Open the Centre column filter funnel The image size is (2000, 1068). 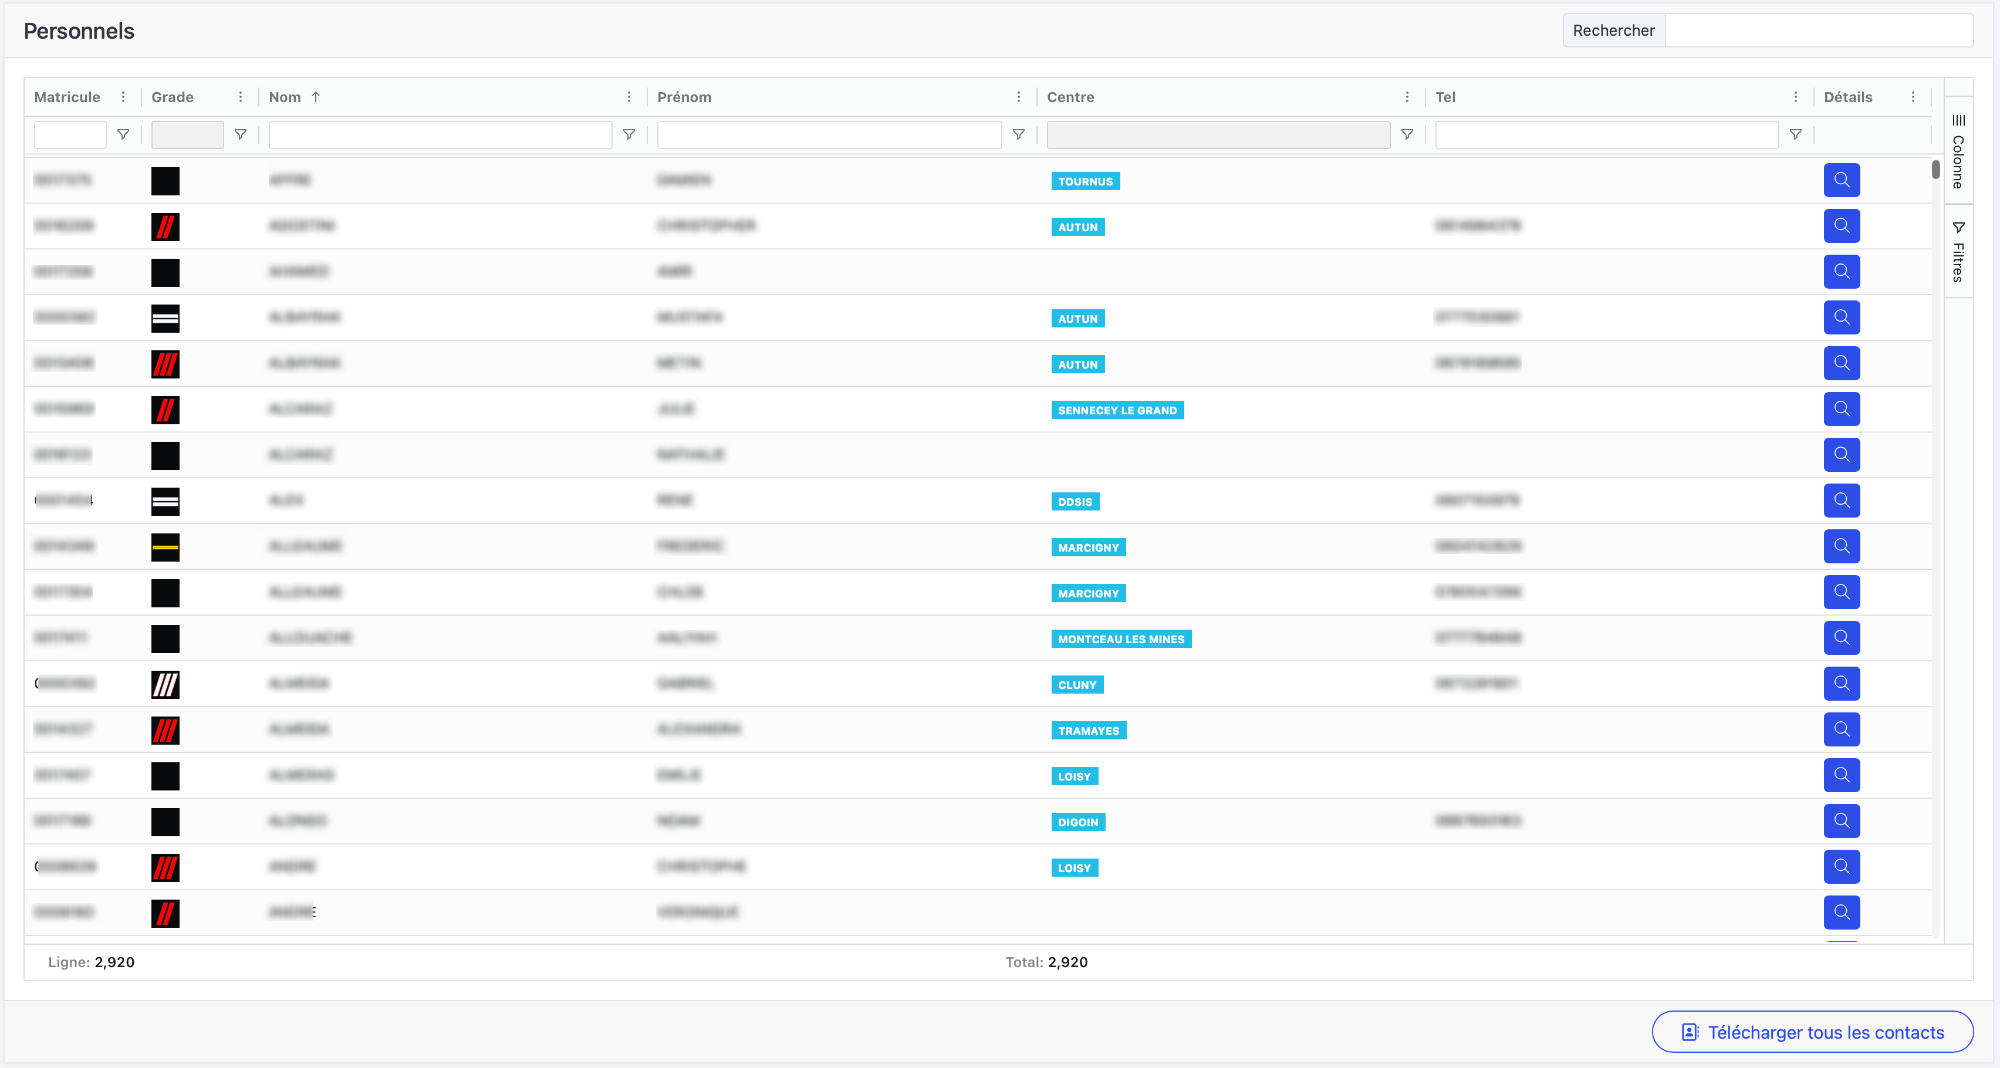click(x=1406, y=135)
